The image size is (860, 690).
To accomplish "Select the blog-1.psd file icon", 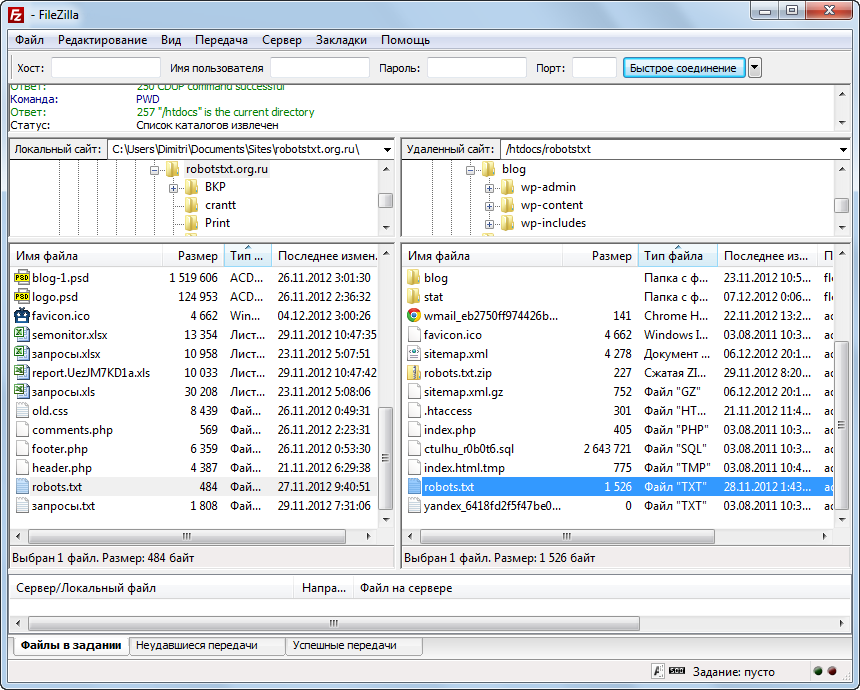I will tap(22, 278).
